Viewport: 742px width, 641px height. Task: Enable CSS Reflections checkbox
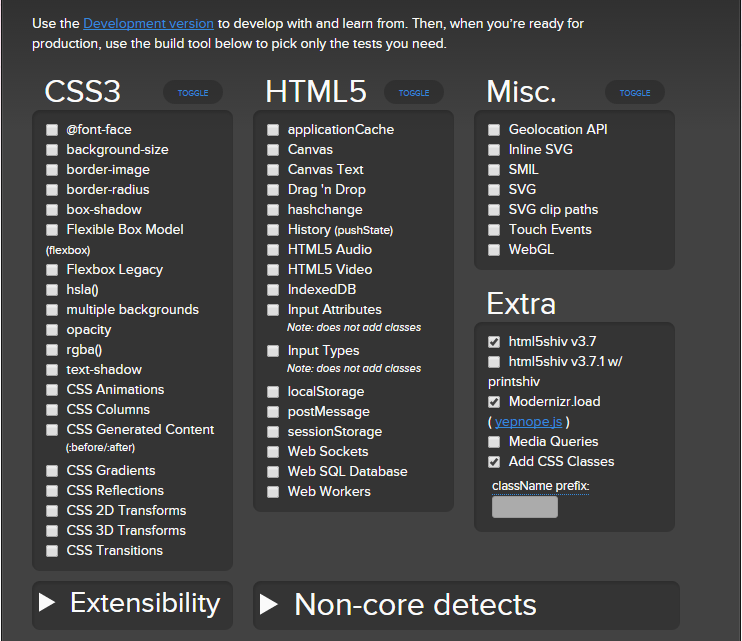point(52,491)
